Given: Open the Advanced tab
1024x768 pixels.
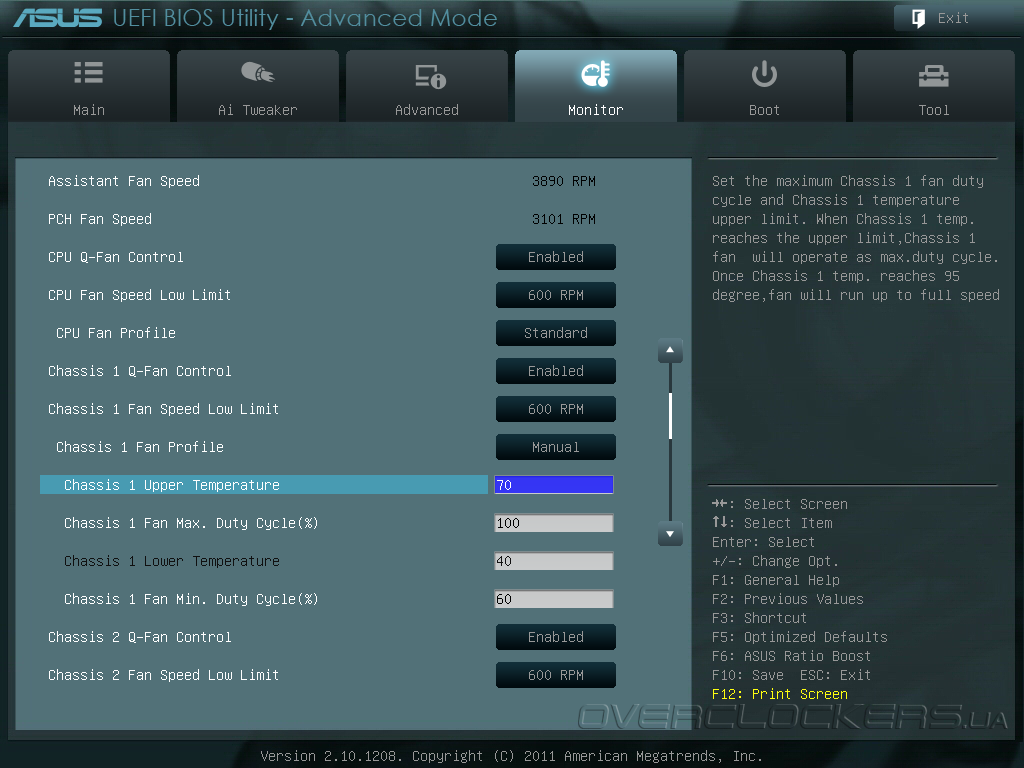Looking at the screenshot, I should point(426,86).
